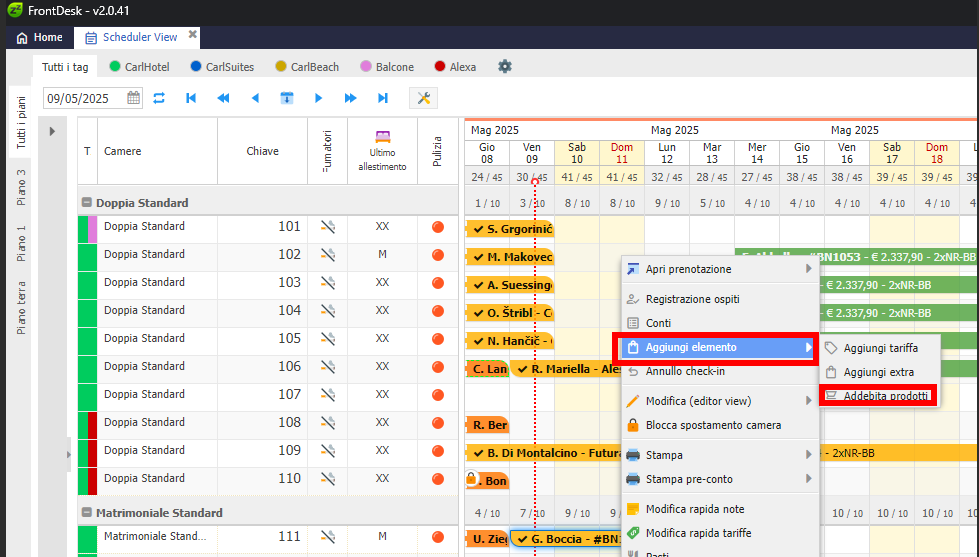Select the Piano 1 side tab
The image size is (979, 557).
tap(21, 244)
